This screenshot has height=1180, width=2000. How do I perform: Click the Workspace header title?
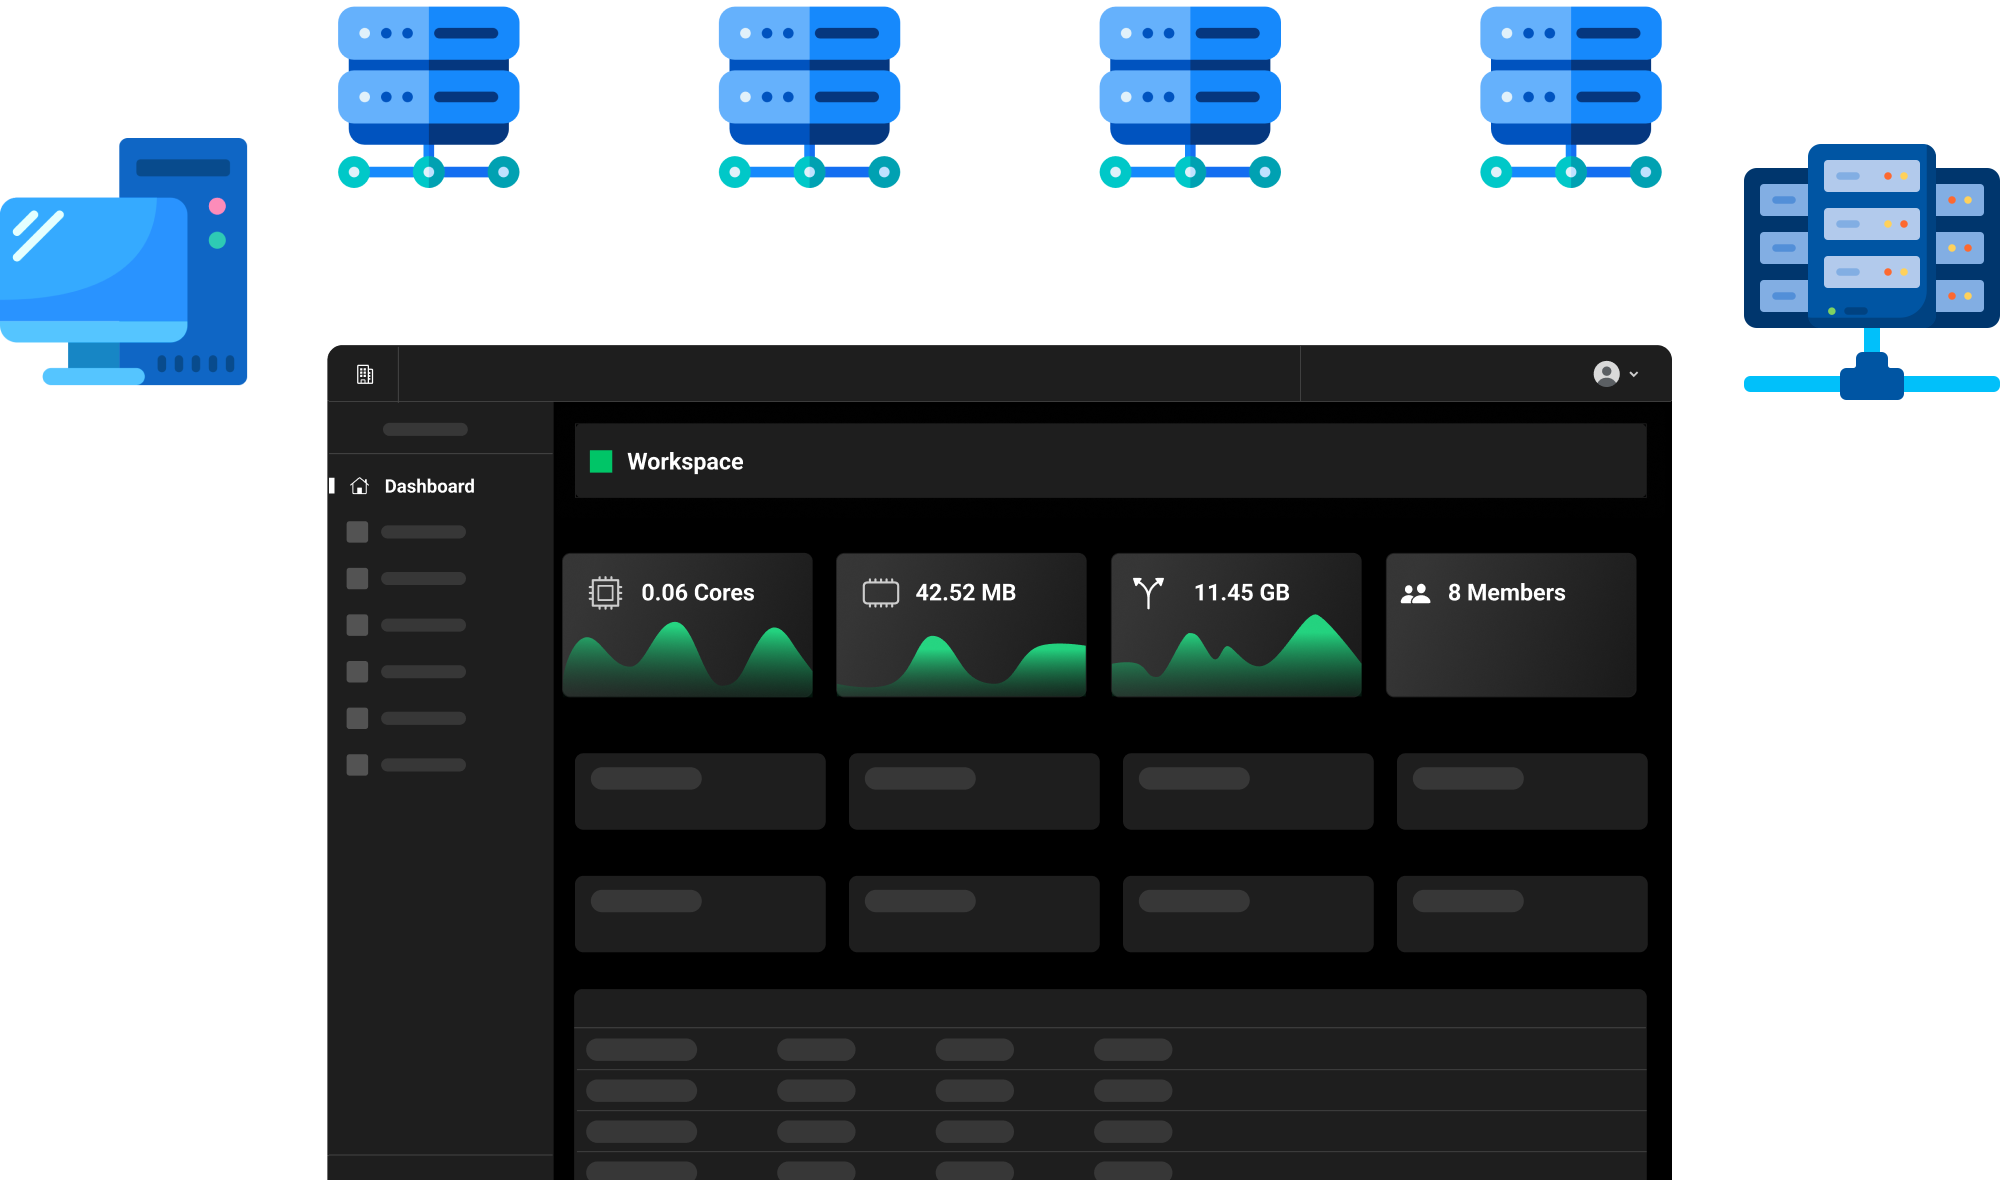point(685,461)
